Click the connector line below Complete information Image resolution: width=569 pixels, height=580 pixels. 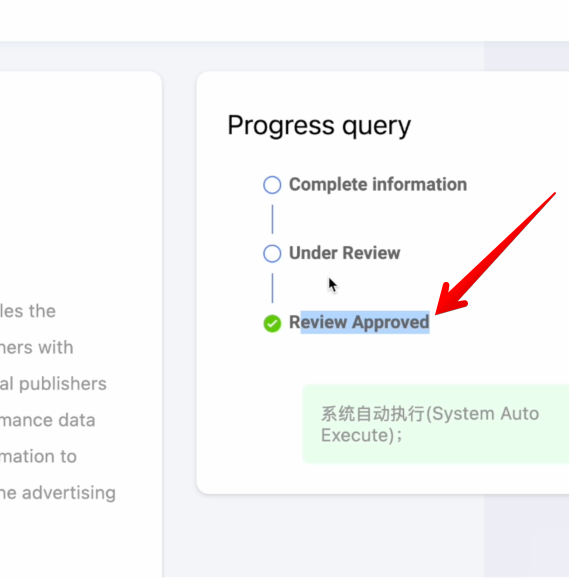[x=272, y=219]
